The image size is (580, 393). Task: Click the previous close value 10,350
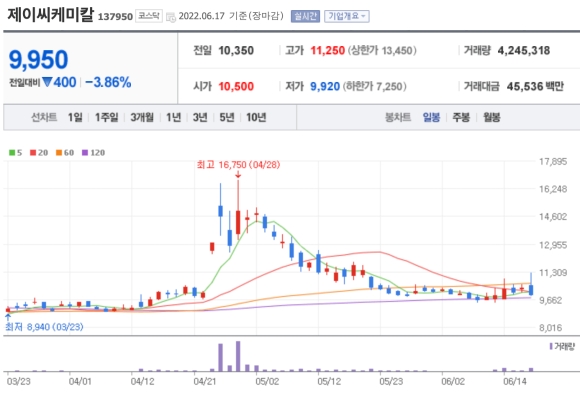click(x=236, y=50)
